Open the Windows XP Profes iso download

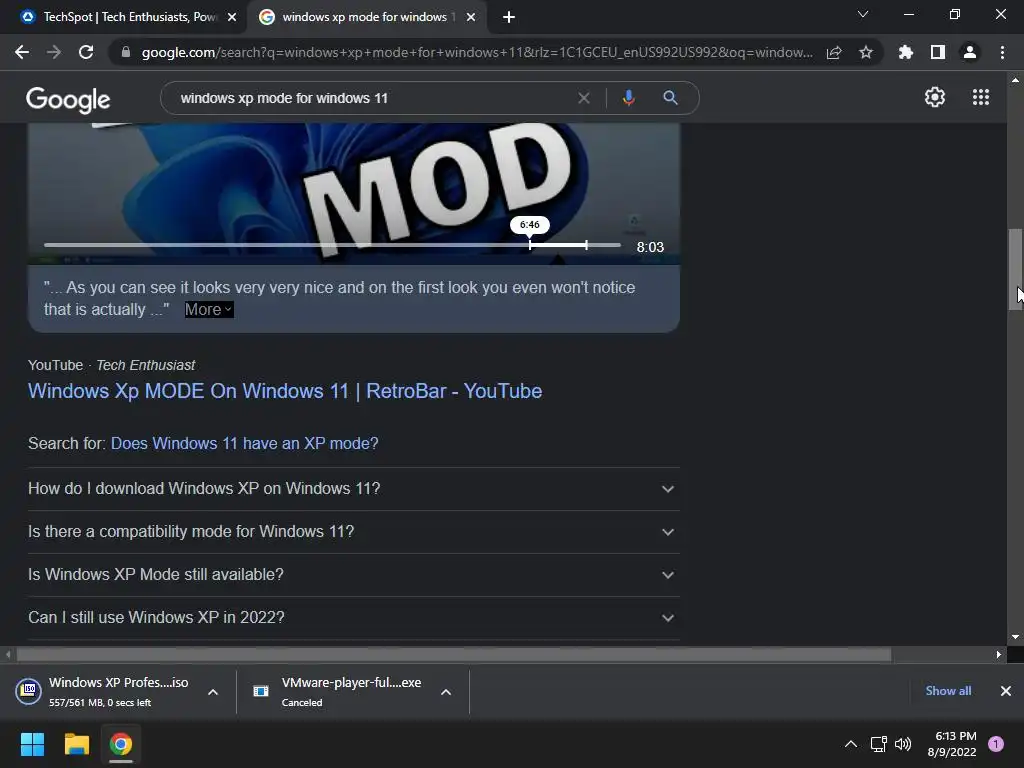(103, 692)
